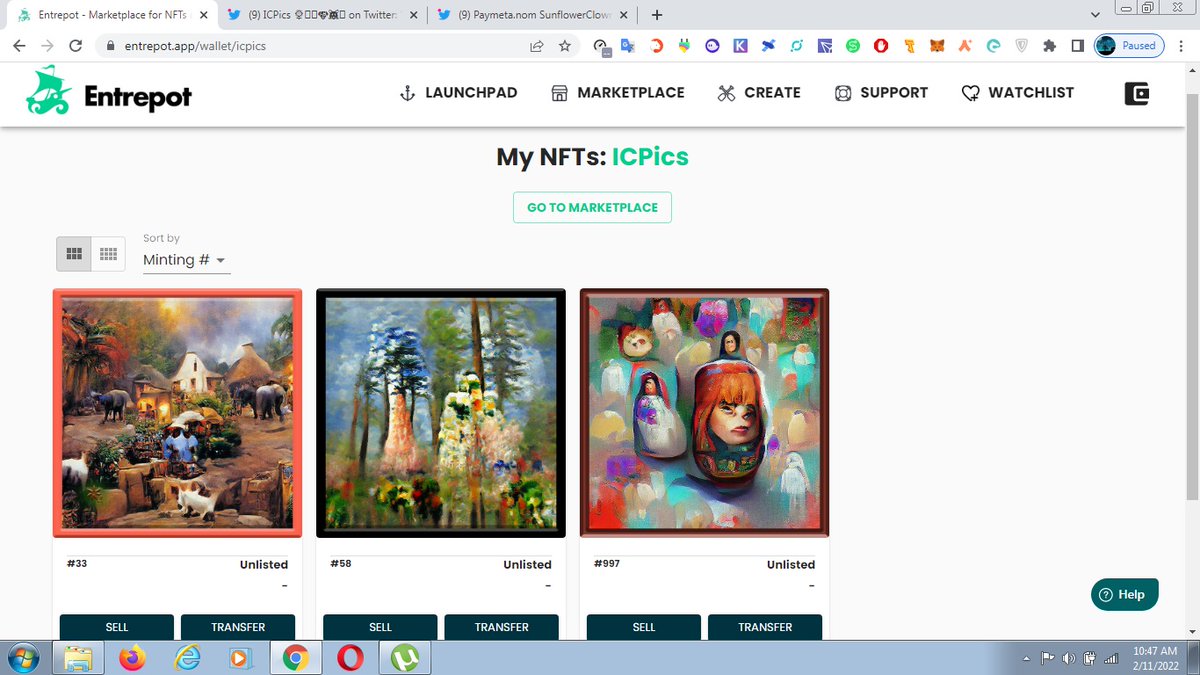Viewport: 1200px width, 675px height.
Task: Toggle the browser side panel
Action: click(x=1077, y=46)
